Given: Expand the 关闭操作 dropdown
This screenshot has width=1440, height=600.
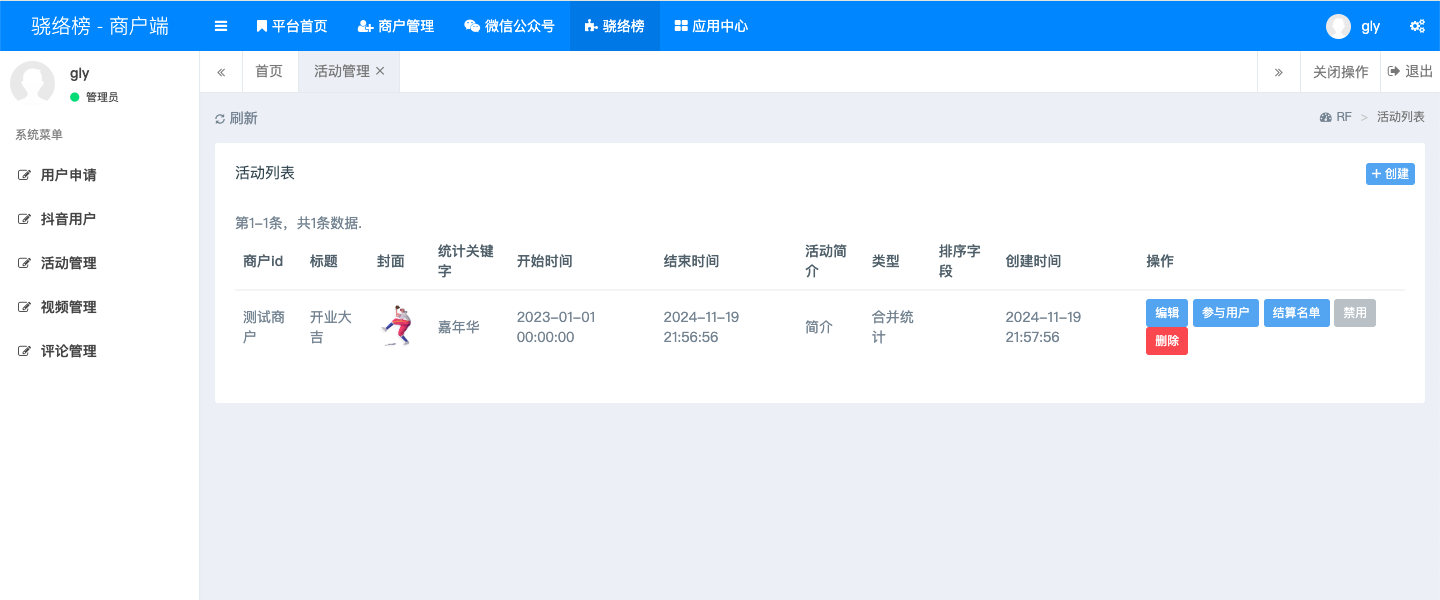Looking at the screenshot, I should coord(1340,71).
